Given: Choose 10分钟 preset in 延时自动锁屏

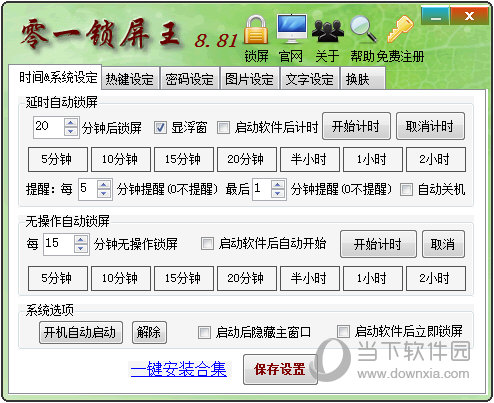Looking at the screenshot, I should point(121,159).
